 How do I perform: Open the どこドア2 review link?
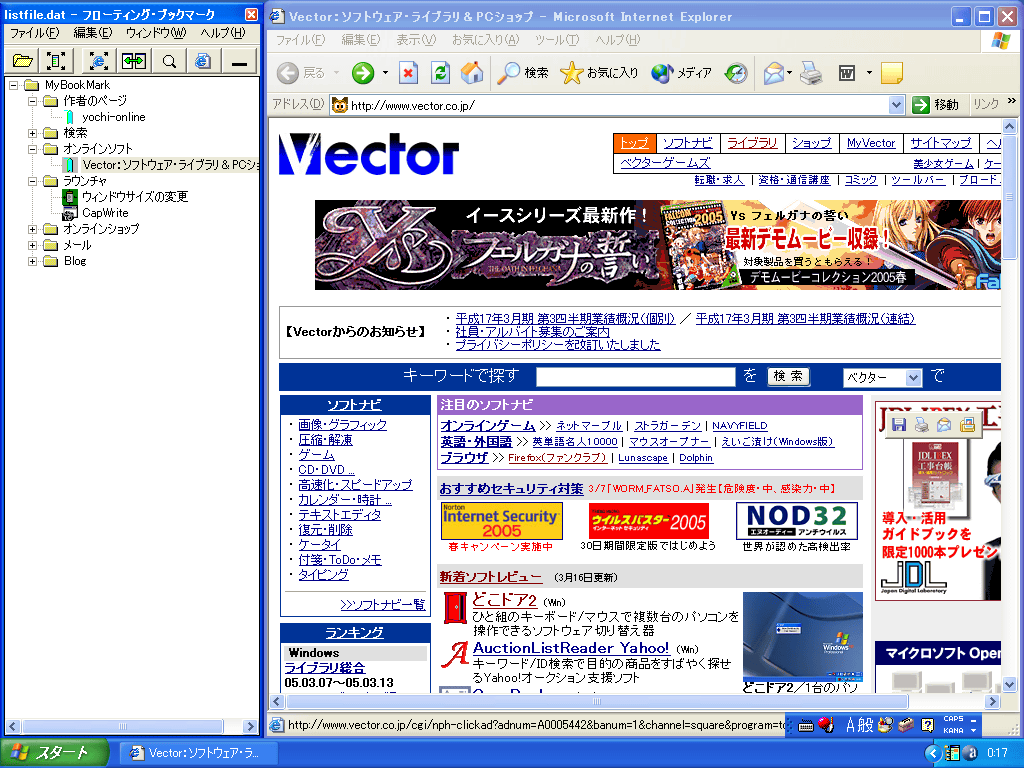click(504, 600)
